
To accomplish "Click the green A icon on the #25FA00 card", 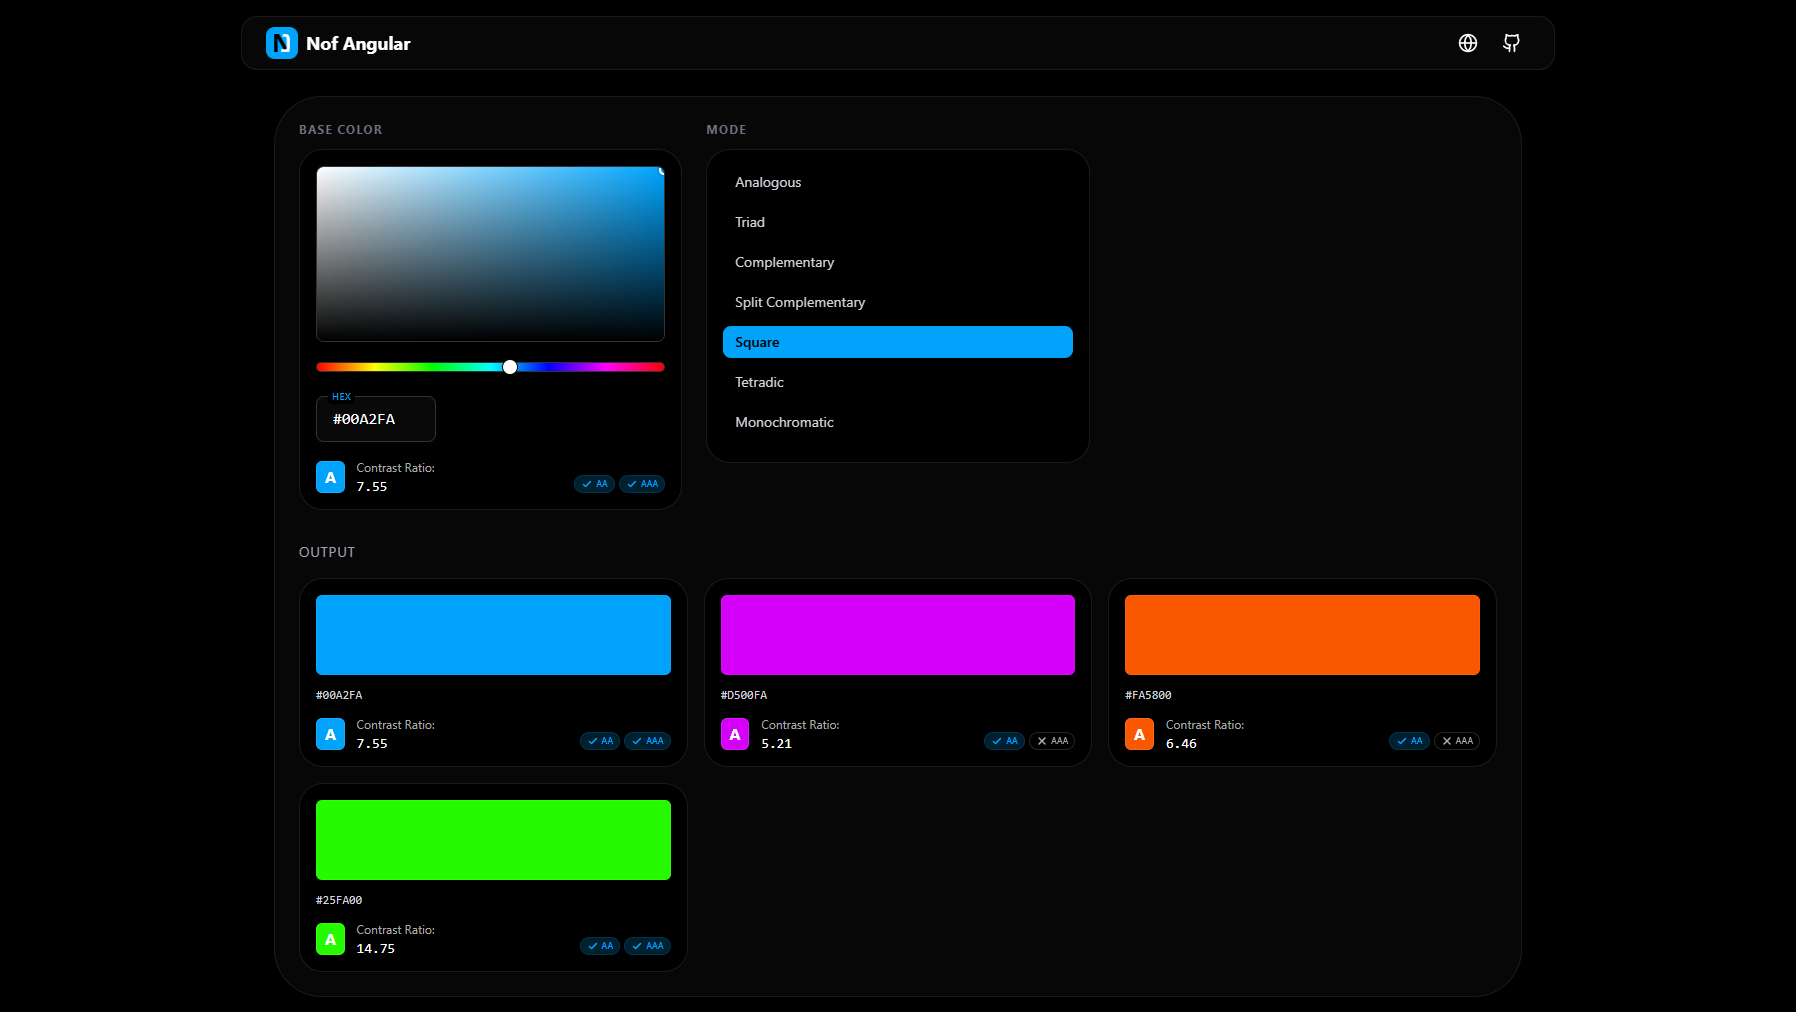I will [x=330, y=939].
